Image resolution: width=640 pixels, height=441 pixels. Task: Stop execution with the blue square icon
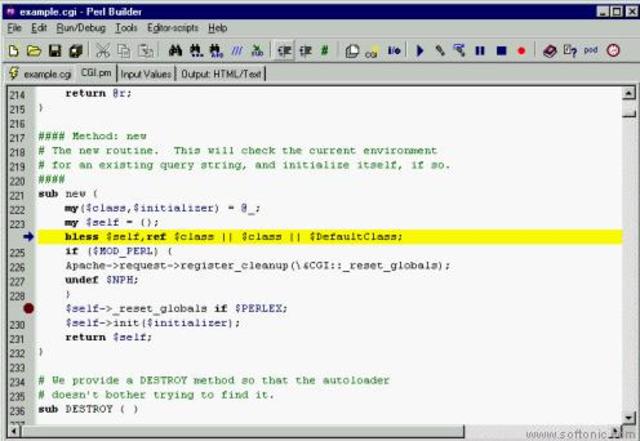[501, 51]
